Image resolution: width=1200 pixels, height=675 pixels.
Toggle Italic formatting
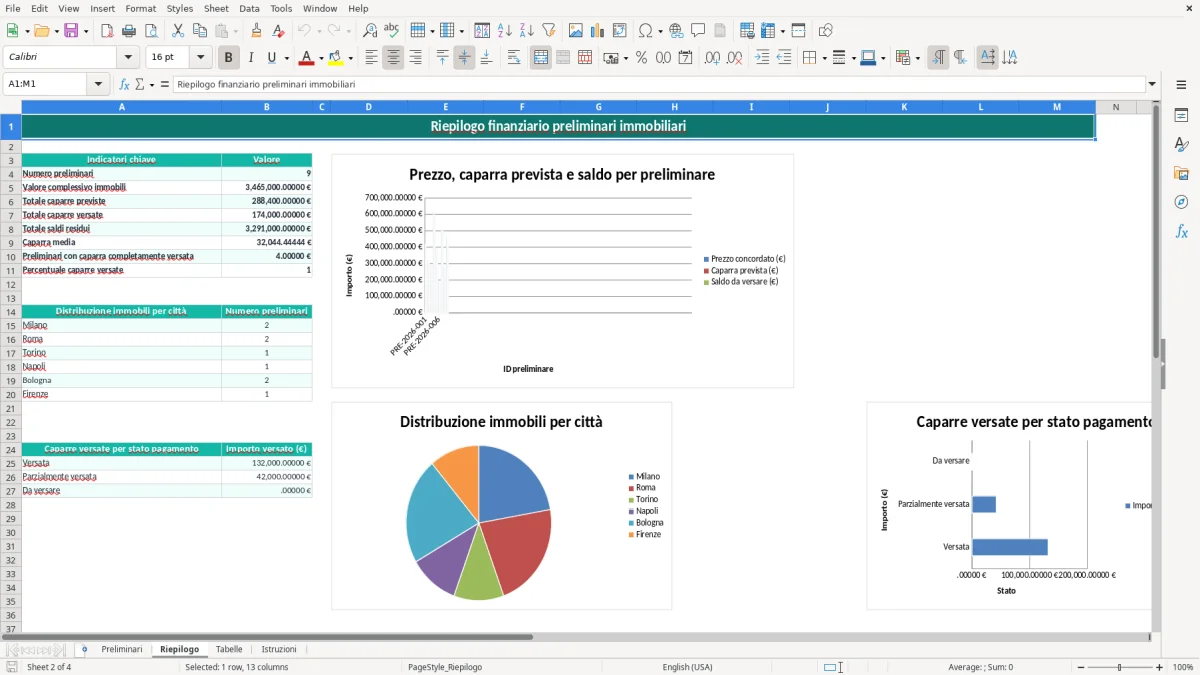[x=251, y=58]
